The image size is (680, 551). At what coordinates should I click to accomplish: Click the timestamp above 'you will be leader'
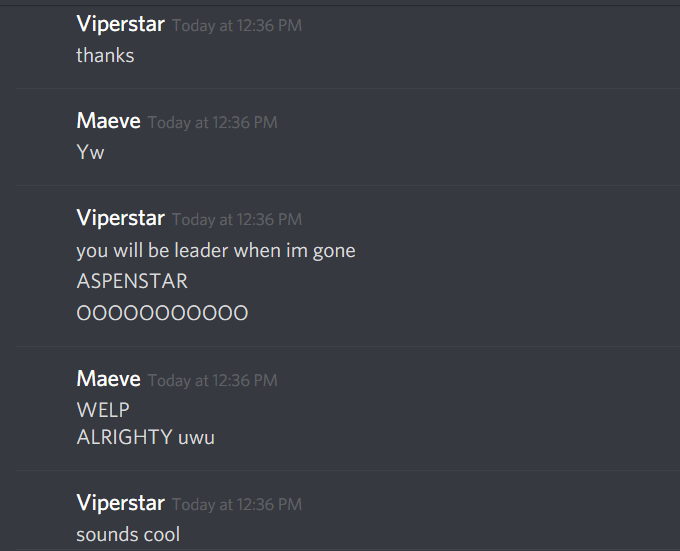click(237, 220)
